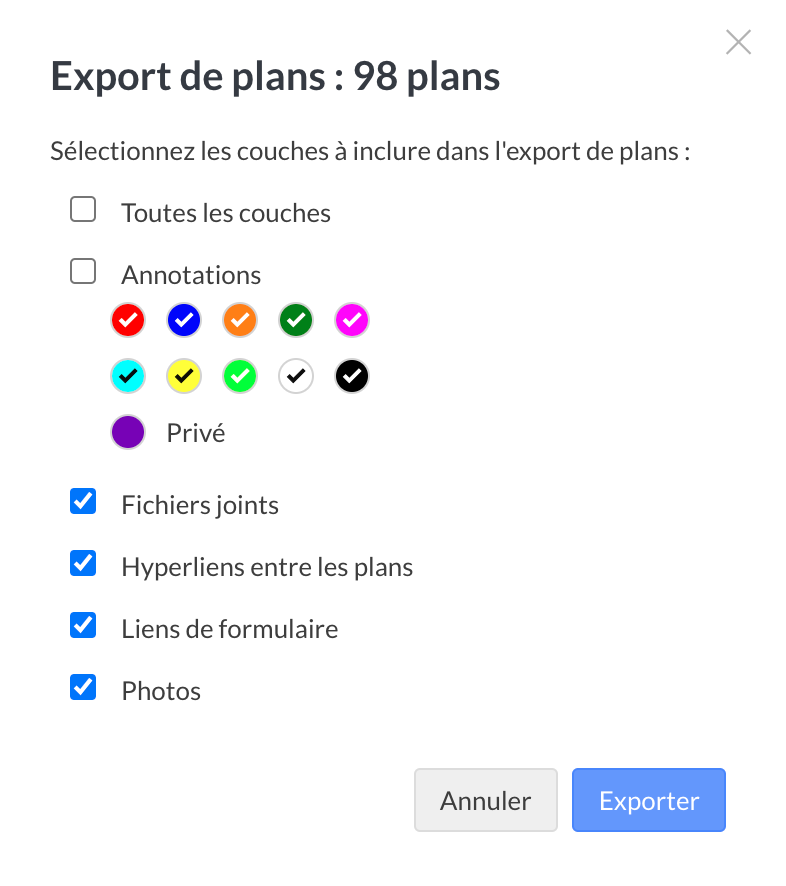Toggle the orange annotation color layer
786x886 pixels.
point(240,321)
